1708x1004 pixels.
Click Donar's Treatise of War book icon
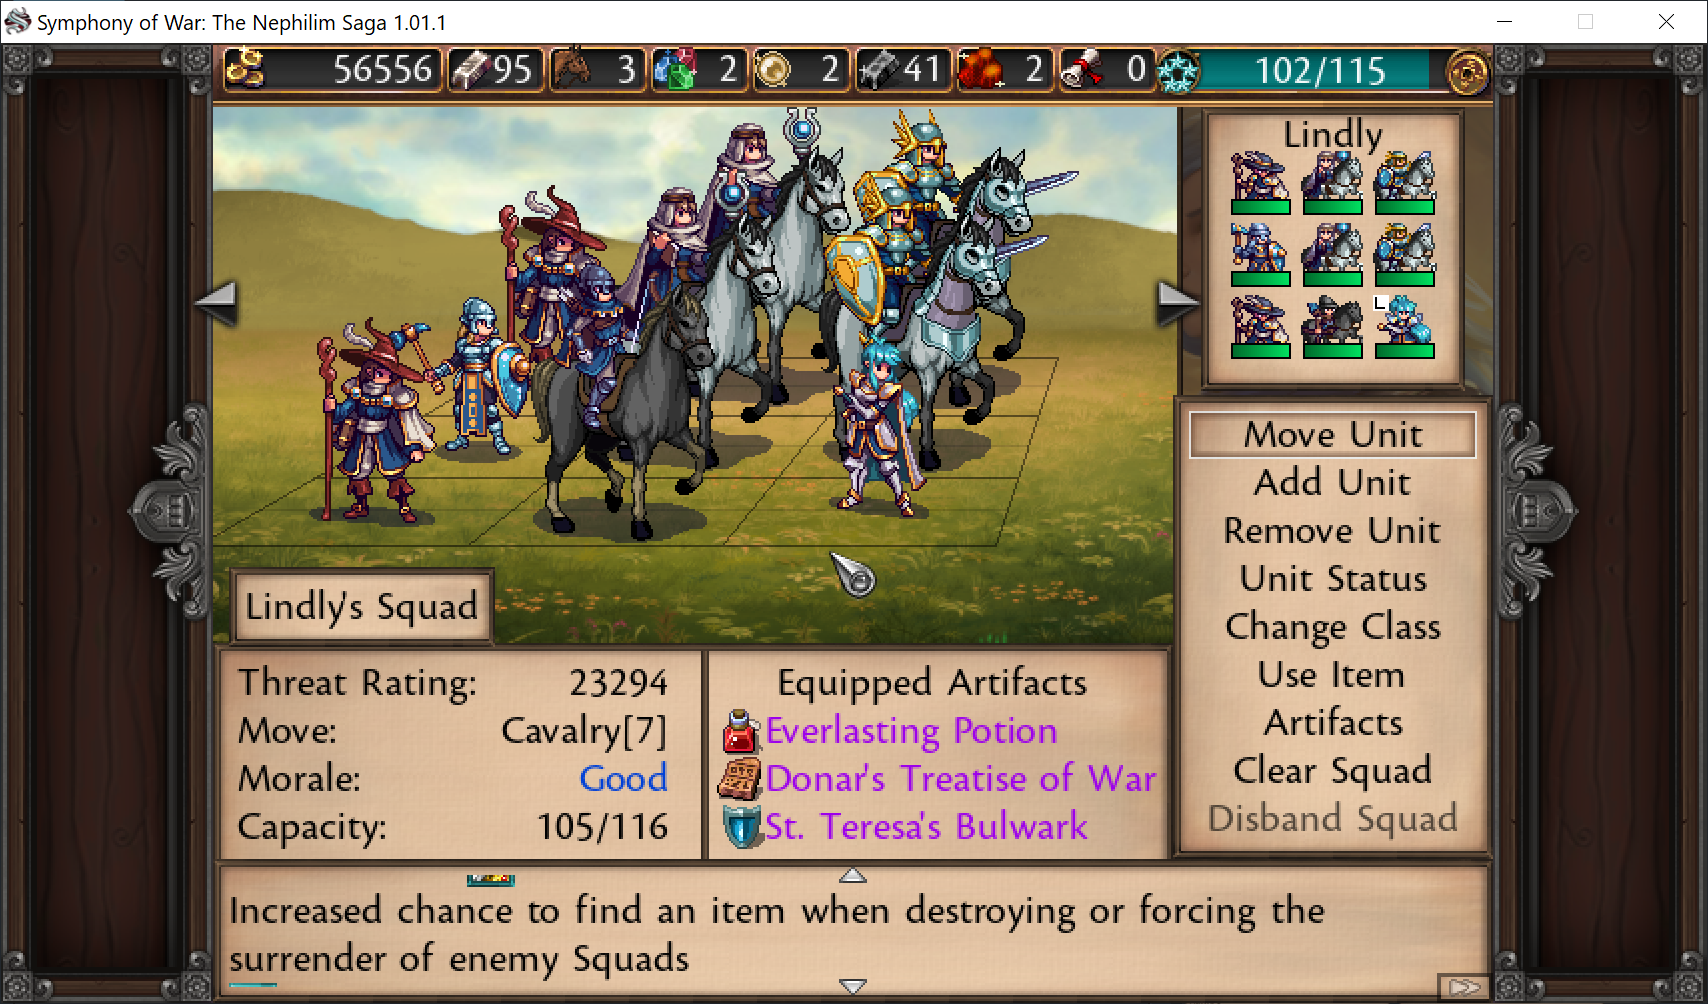coord(740,779)
